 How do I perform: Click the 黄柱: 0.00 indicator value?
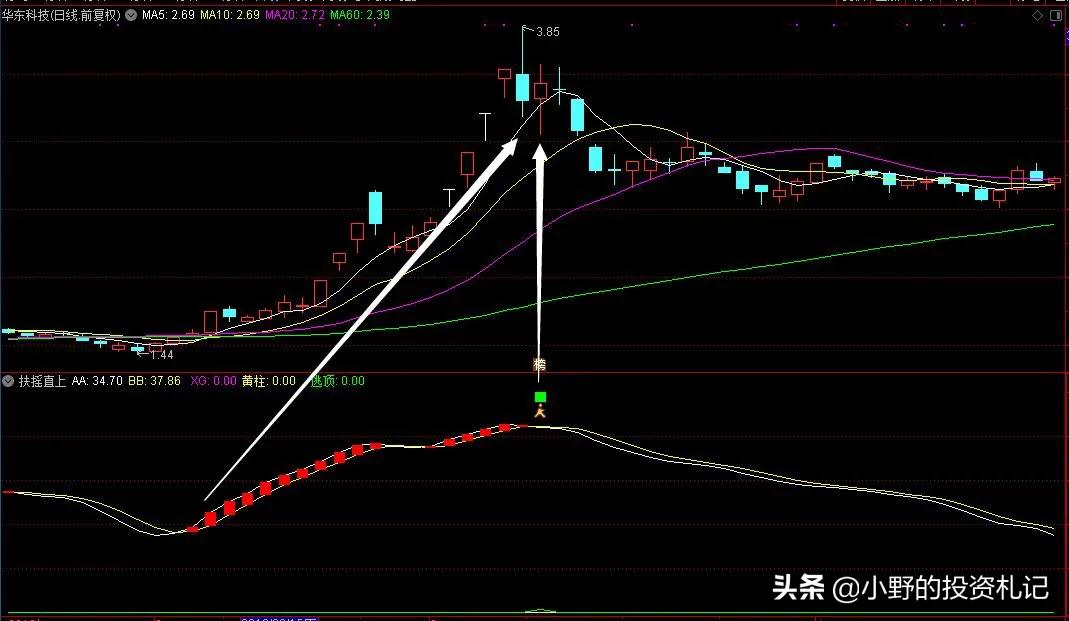(269, 381)
